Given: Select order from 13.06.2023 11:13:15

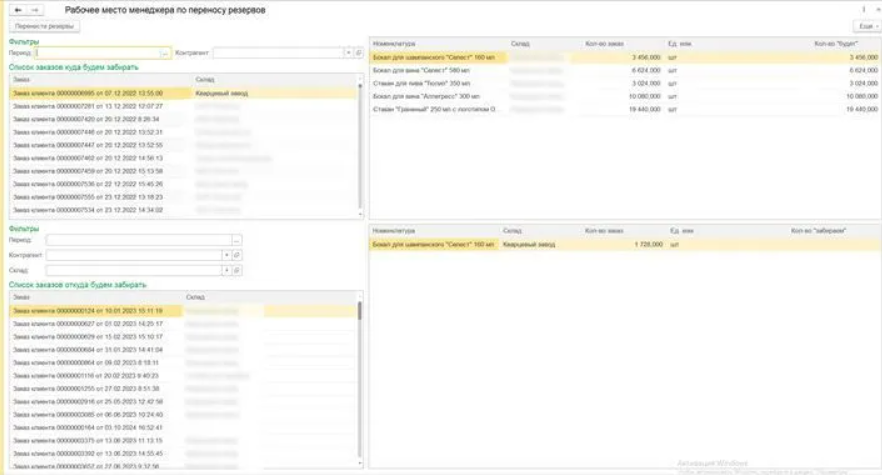Looking at the screenshot, I should 183,440.
